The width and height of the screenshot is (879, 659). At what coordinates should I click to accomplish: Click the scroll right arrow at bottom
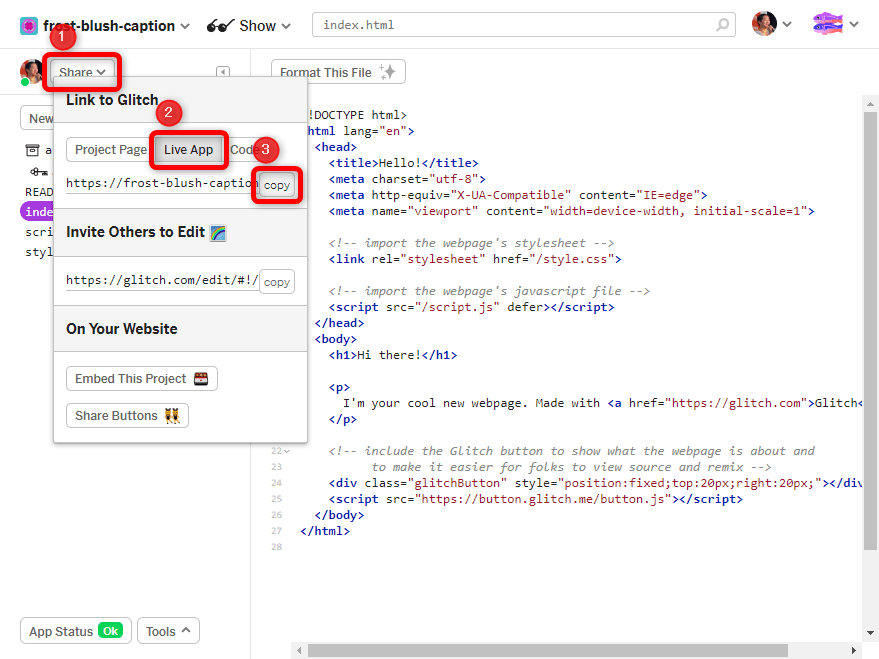[x=854, y=651]
